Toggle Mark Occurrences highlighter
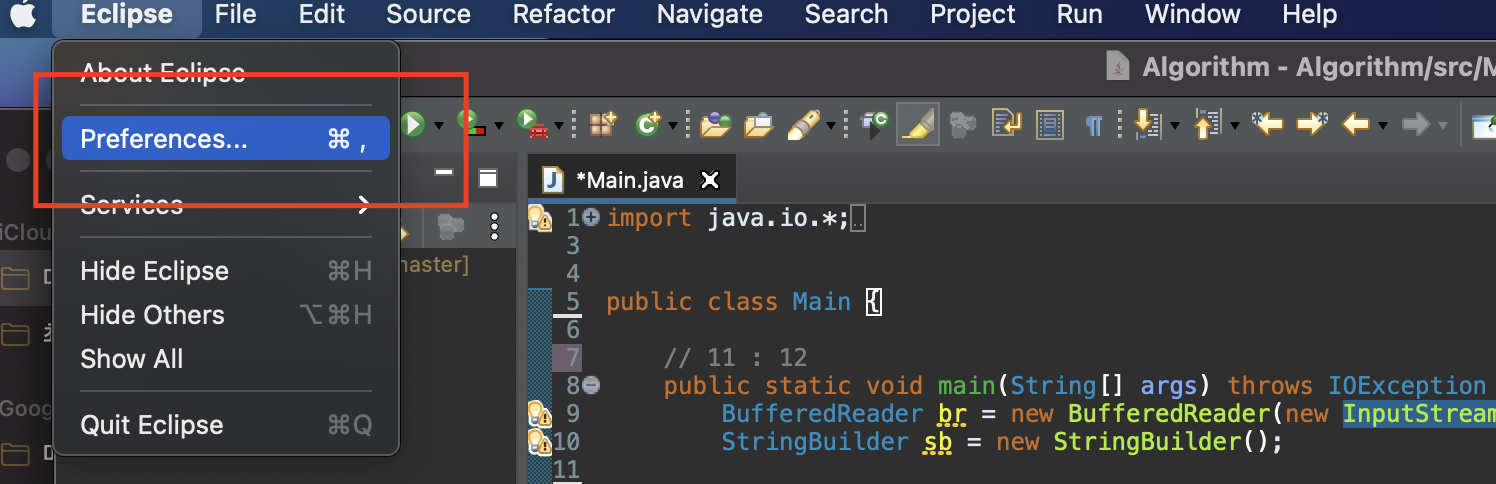Image resolution: width=1496 pixels, height=484 pixels. pyautogui.click(x=917, y=124)
